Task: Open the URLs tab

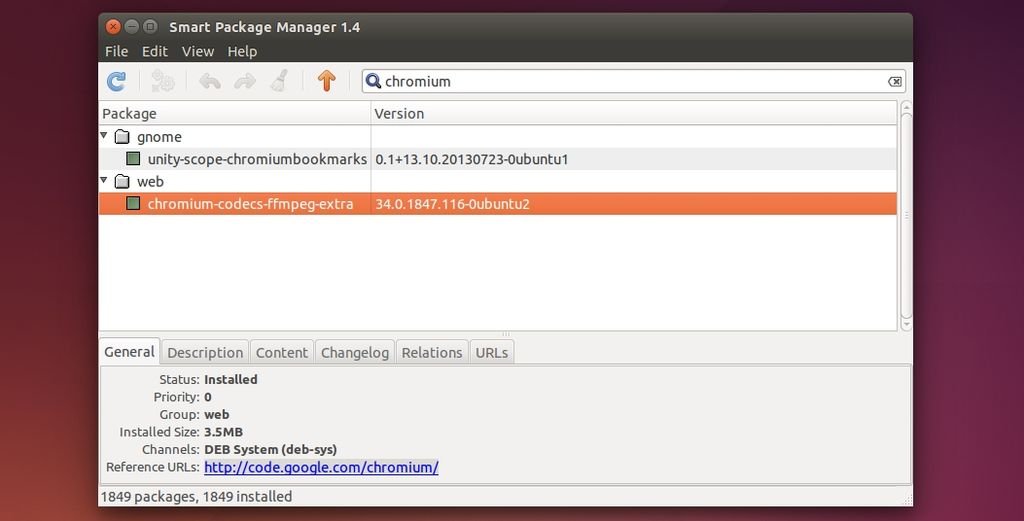Action: pos(492,353)
